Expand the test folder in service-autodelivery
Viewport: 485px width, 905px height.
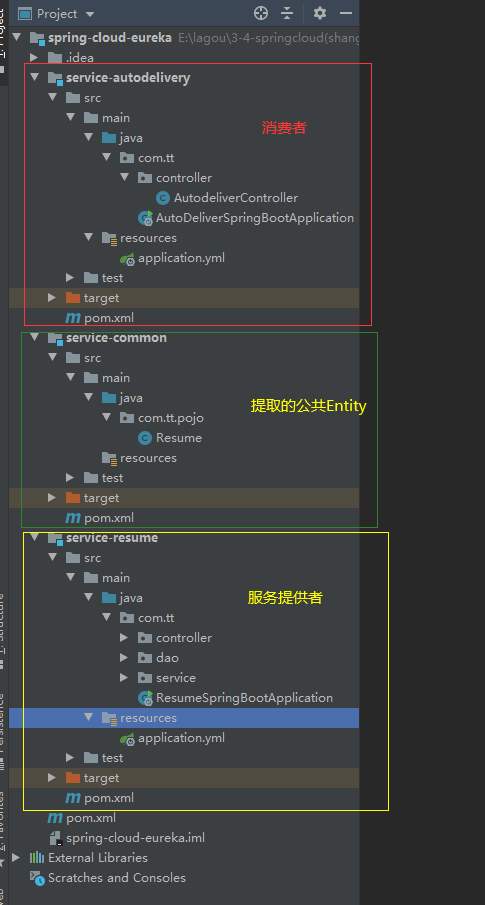pyautogui.click(x=70, y=278)
